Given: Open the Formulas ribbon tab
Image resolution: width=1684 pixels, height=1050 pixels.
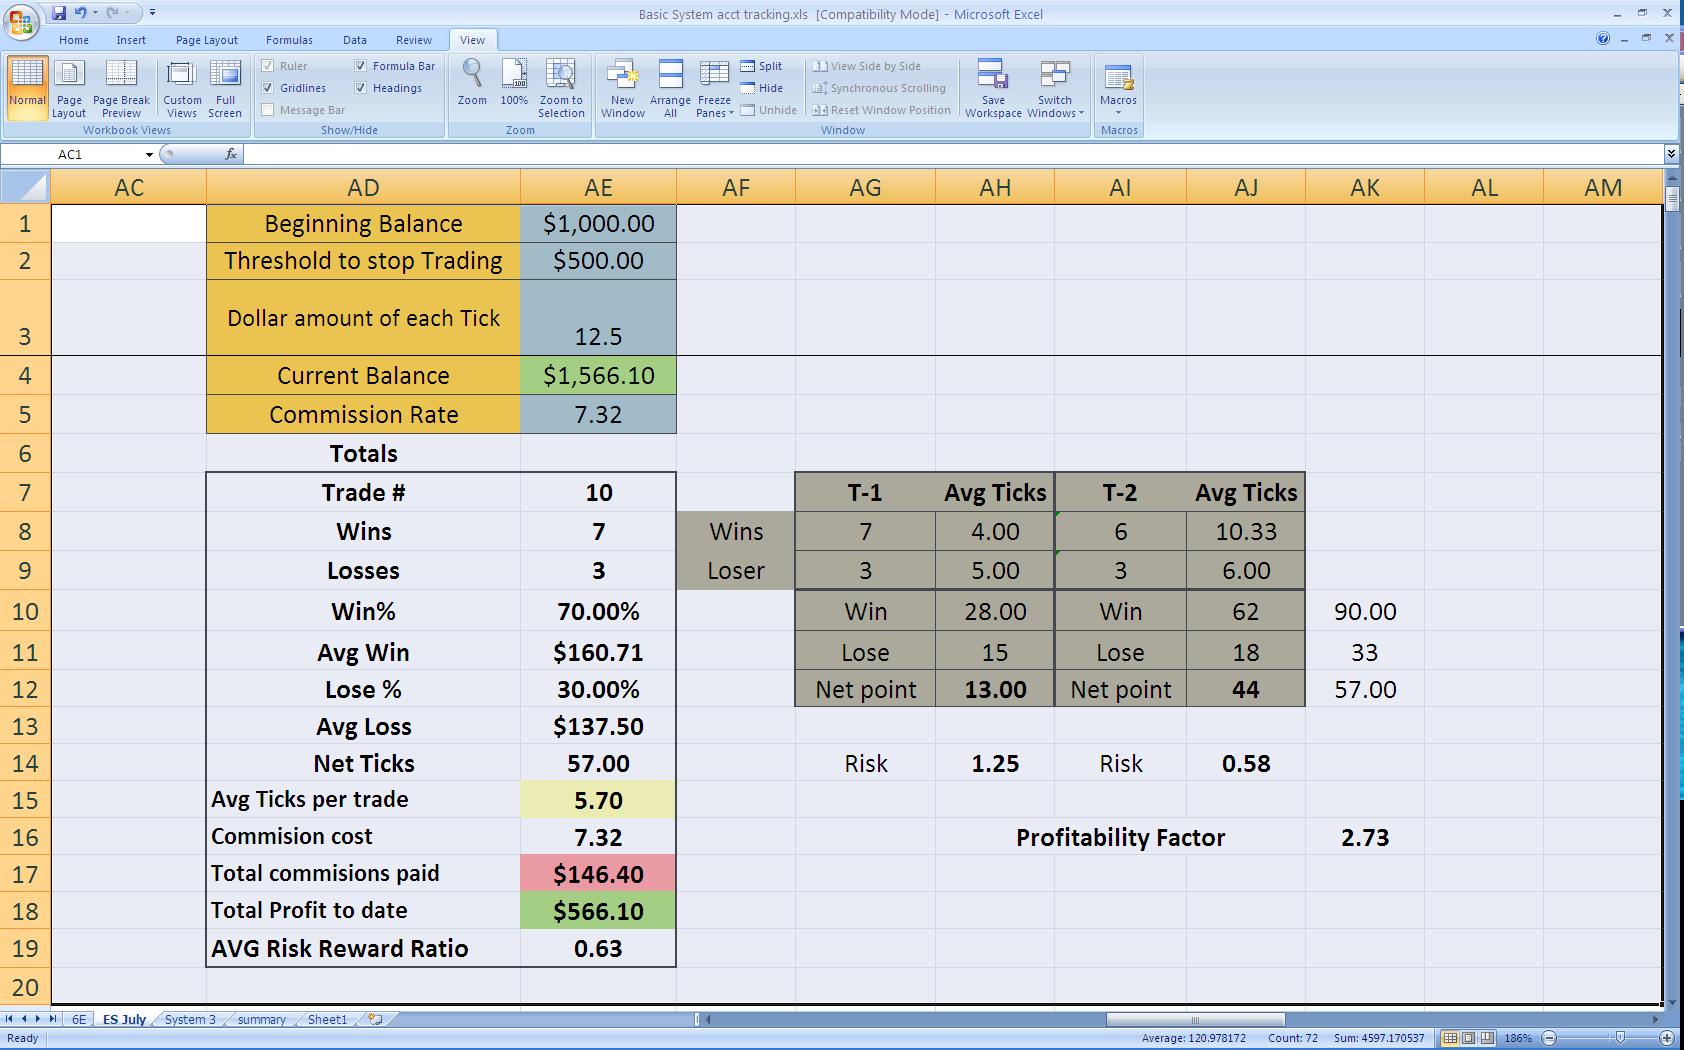Looking at the screenshot, I should coord(289,40).
